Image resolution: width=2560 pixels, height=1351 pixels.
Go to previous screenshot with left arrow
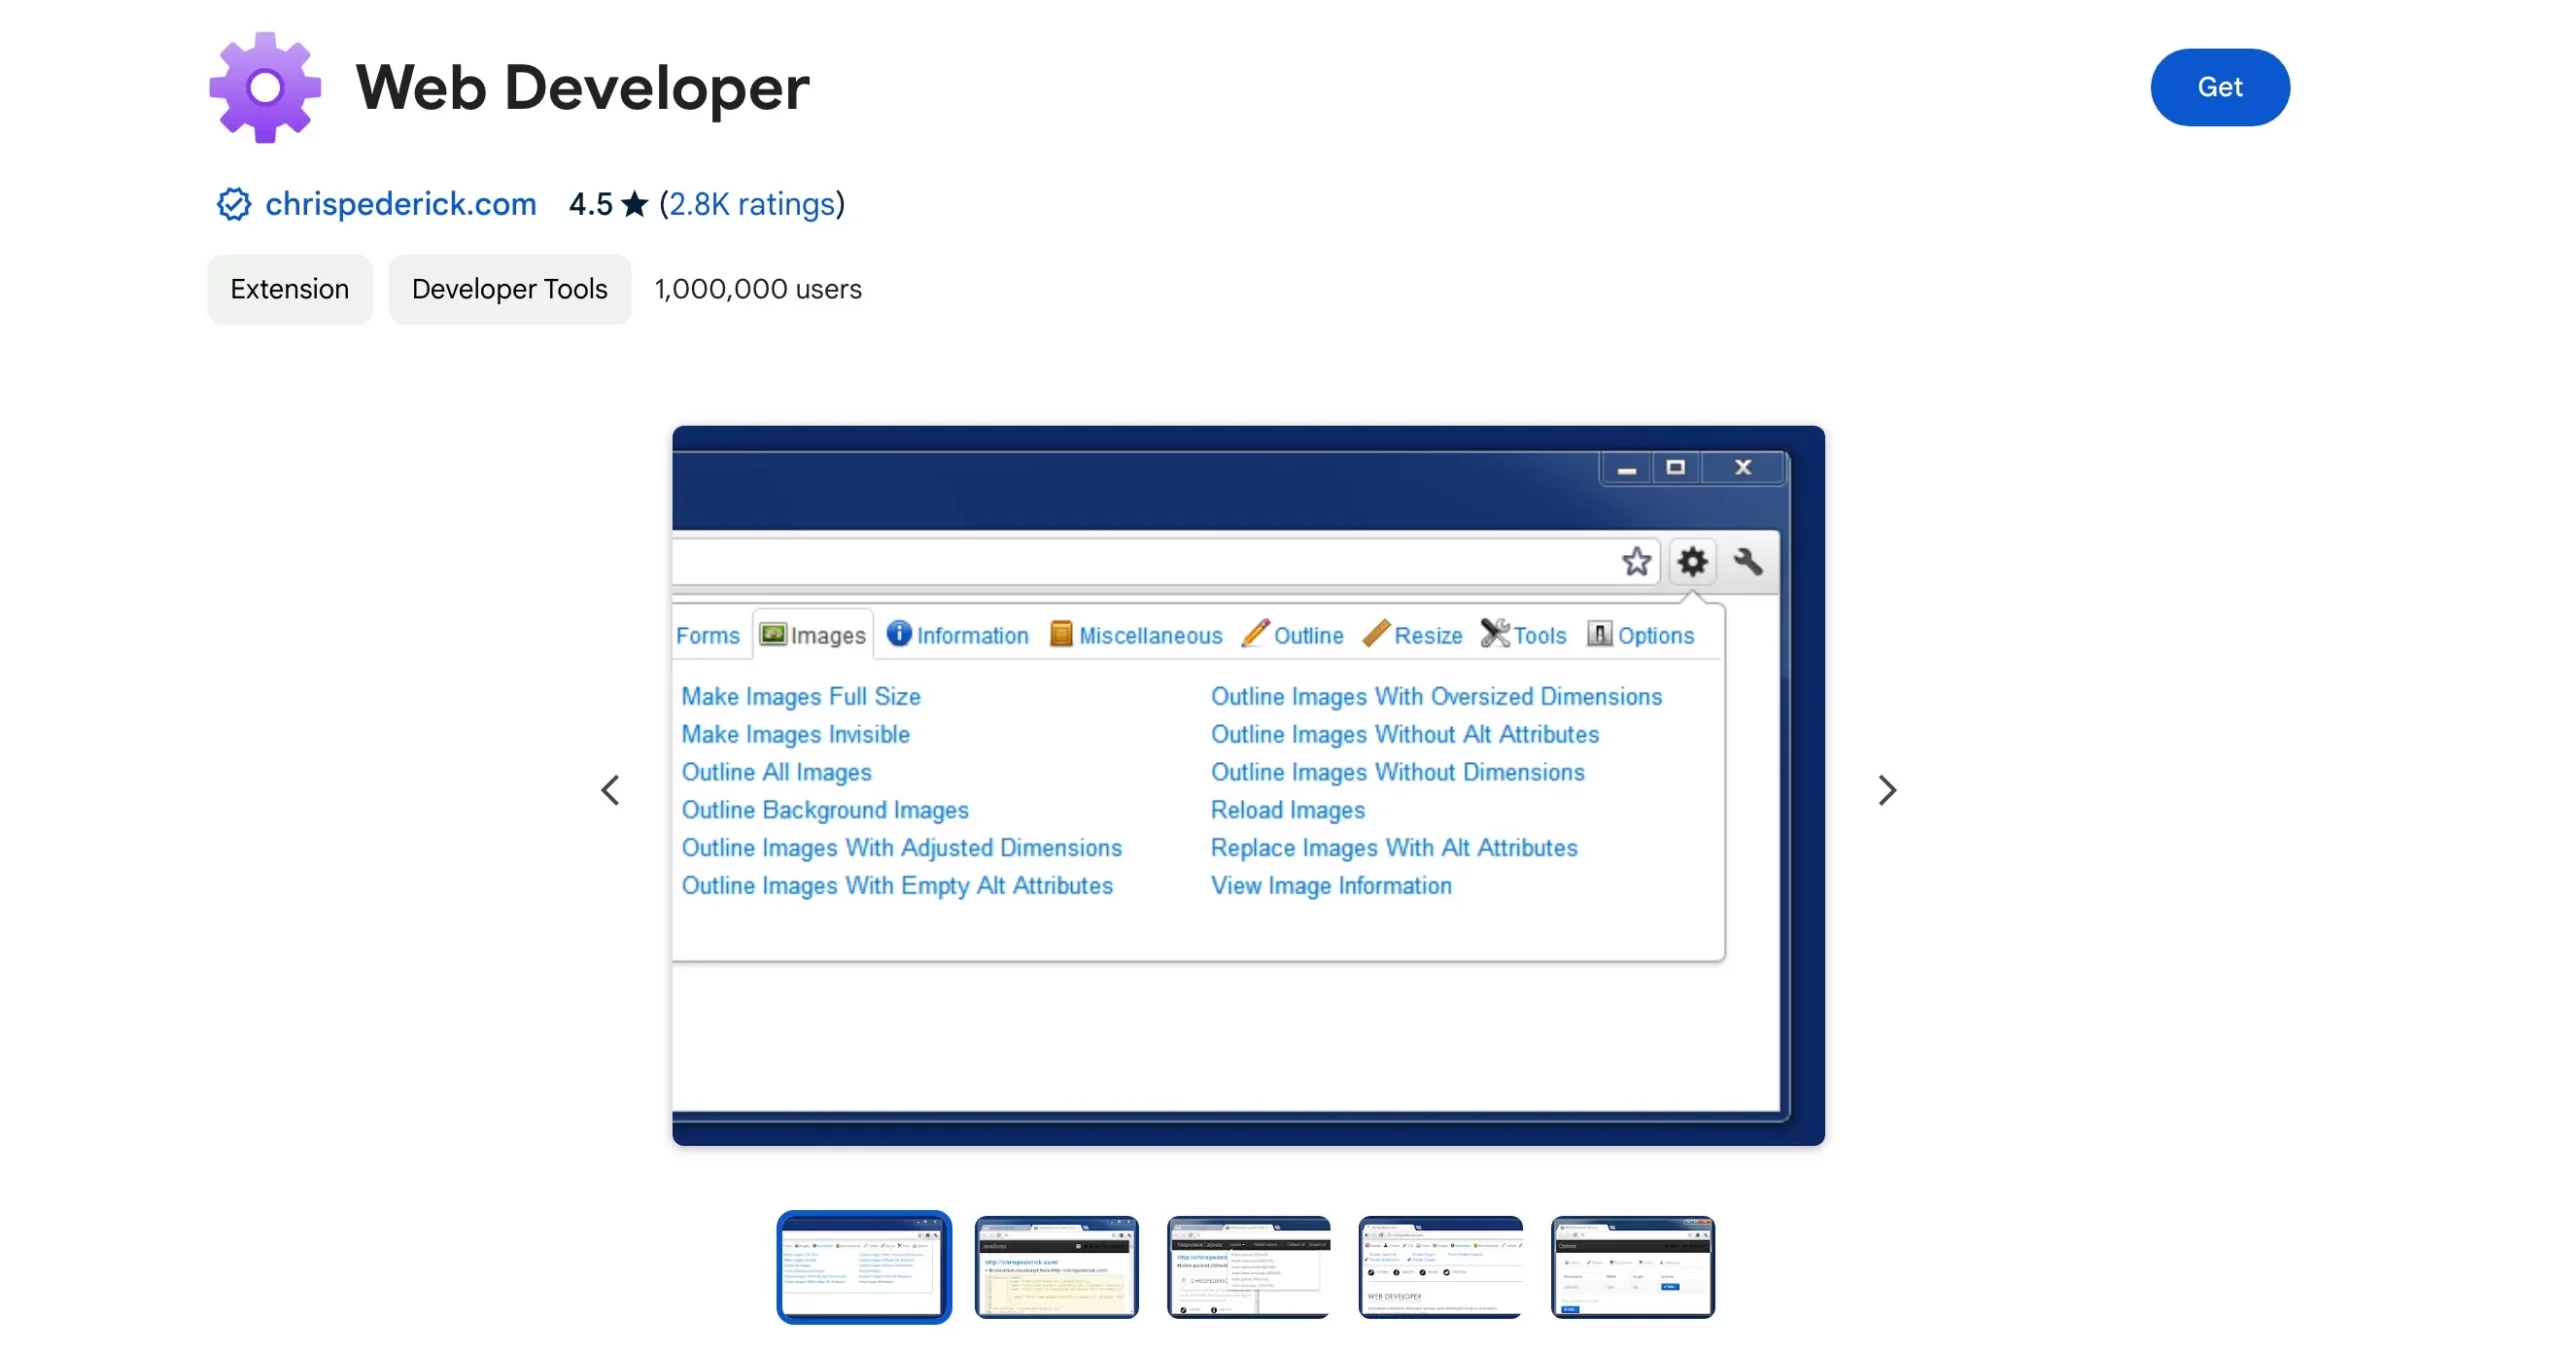click(x=610, y=790)
